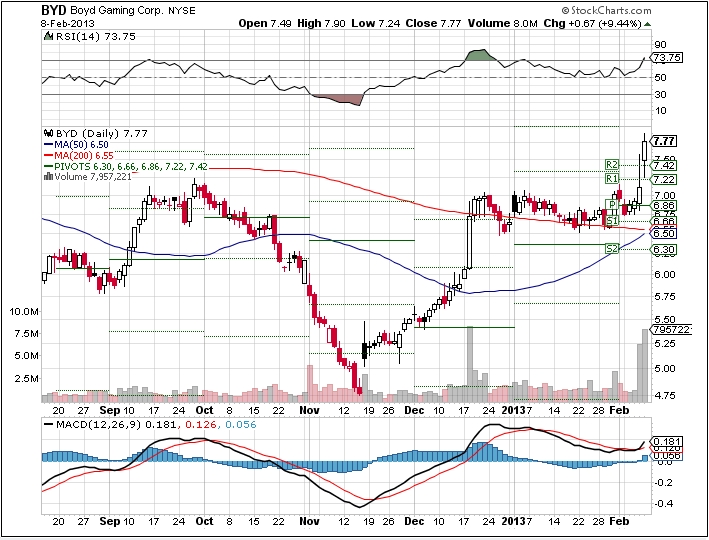This screenshot has width=709, height=540.
Task: Click the Low 7.24 value
Action: point(376,24)
